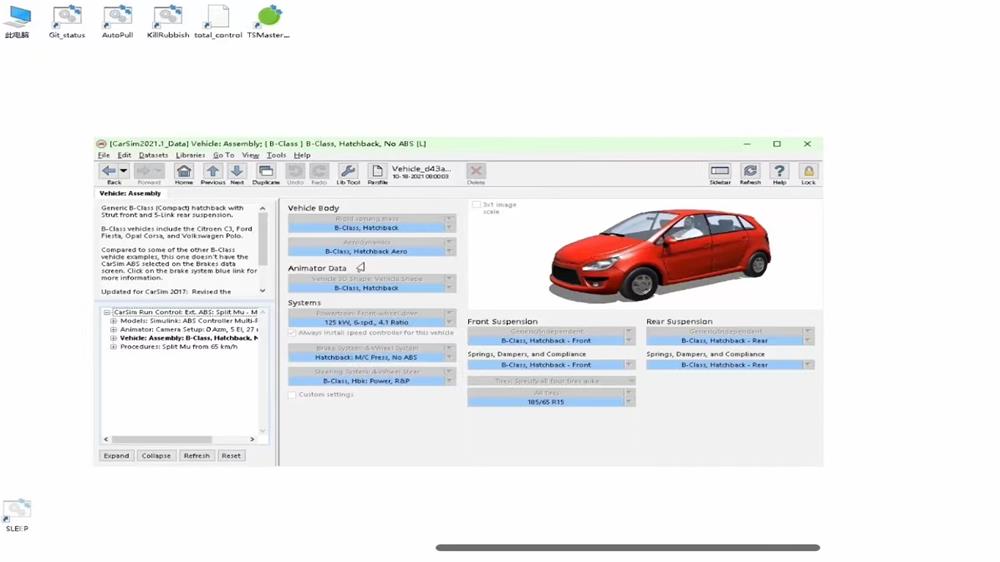Expand the Procedures: Split Mu tree node
The height and width of the screenshot is (562, 1000).
(114, 347)
